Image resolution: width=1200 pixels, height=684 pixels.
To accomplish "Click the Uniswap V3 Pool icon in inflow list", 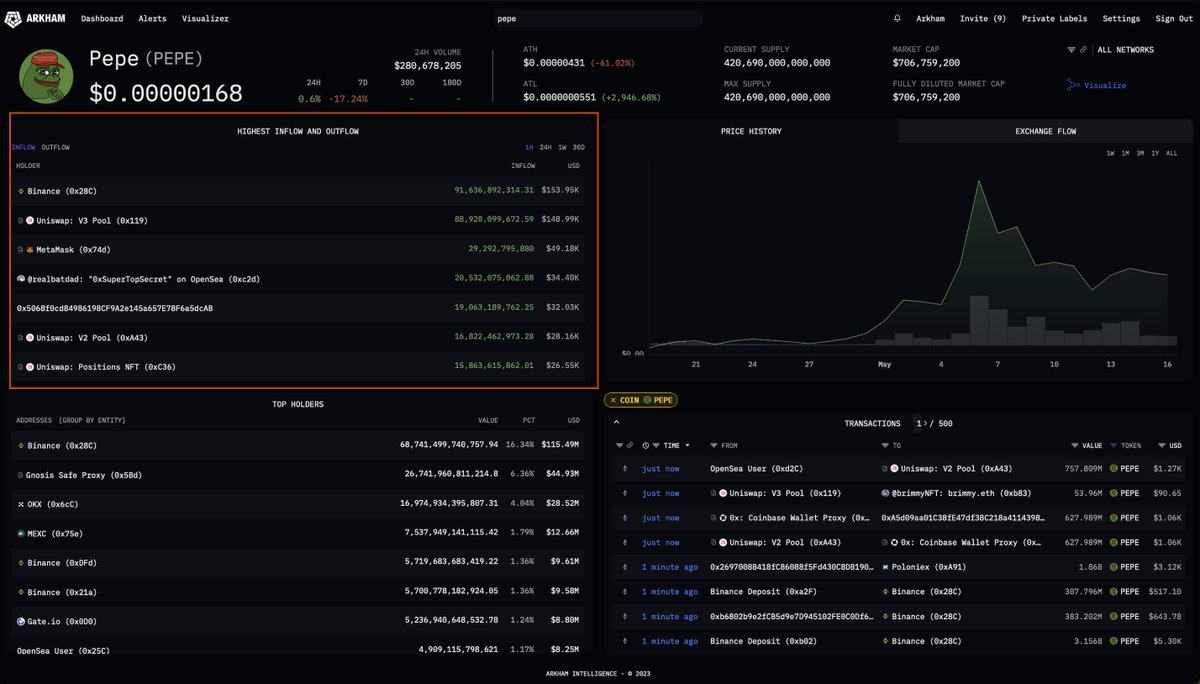I will [x=30, y=220].
